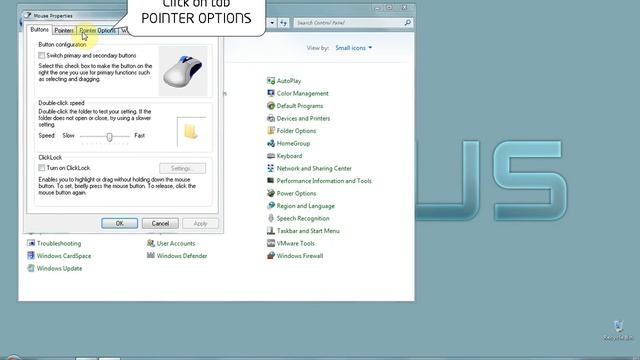Adjust the double-click speed slider handle

pyautogui.click(x=109, y=137)
